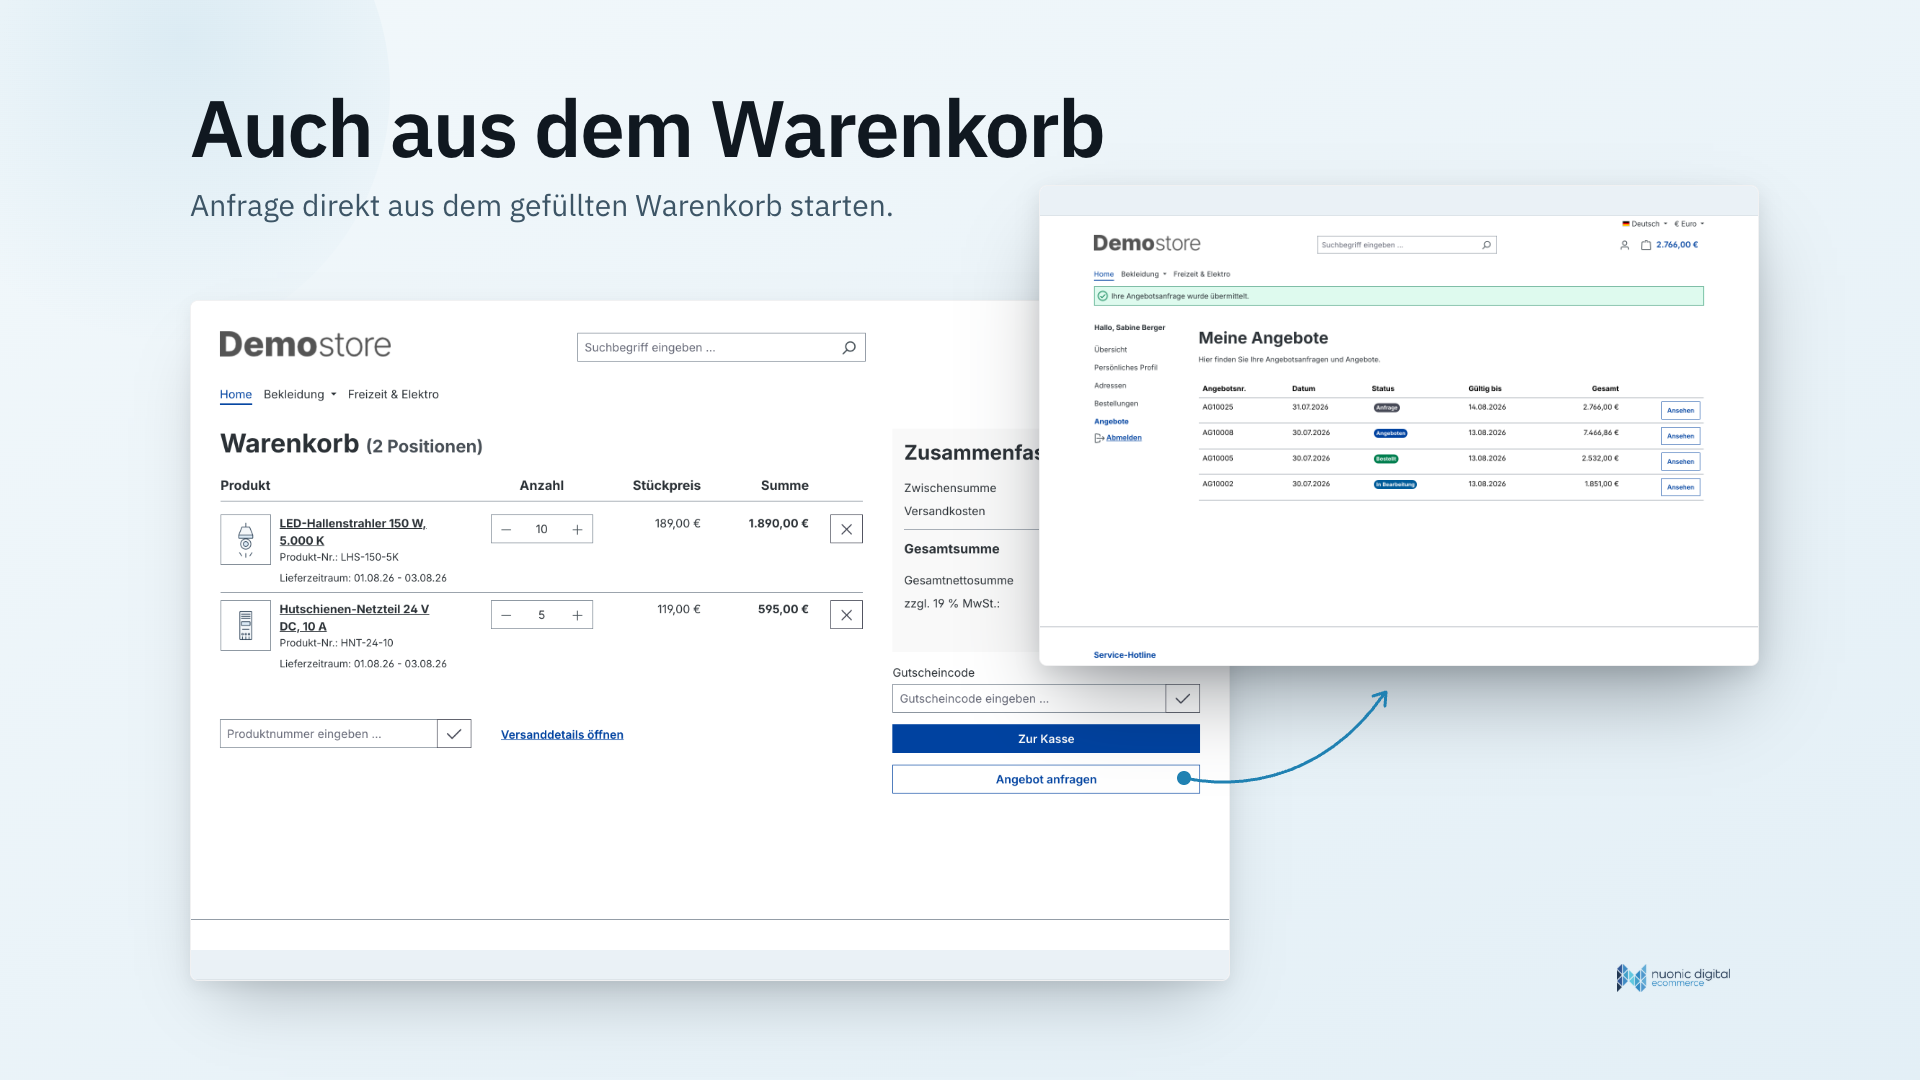Viewport: 1920px width, 1080px height.
Task: Open the Hutschienen-Netzteil product thumbnail
Action: (x=245, y=626)
